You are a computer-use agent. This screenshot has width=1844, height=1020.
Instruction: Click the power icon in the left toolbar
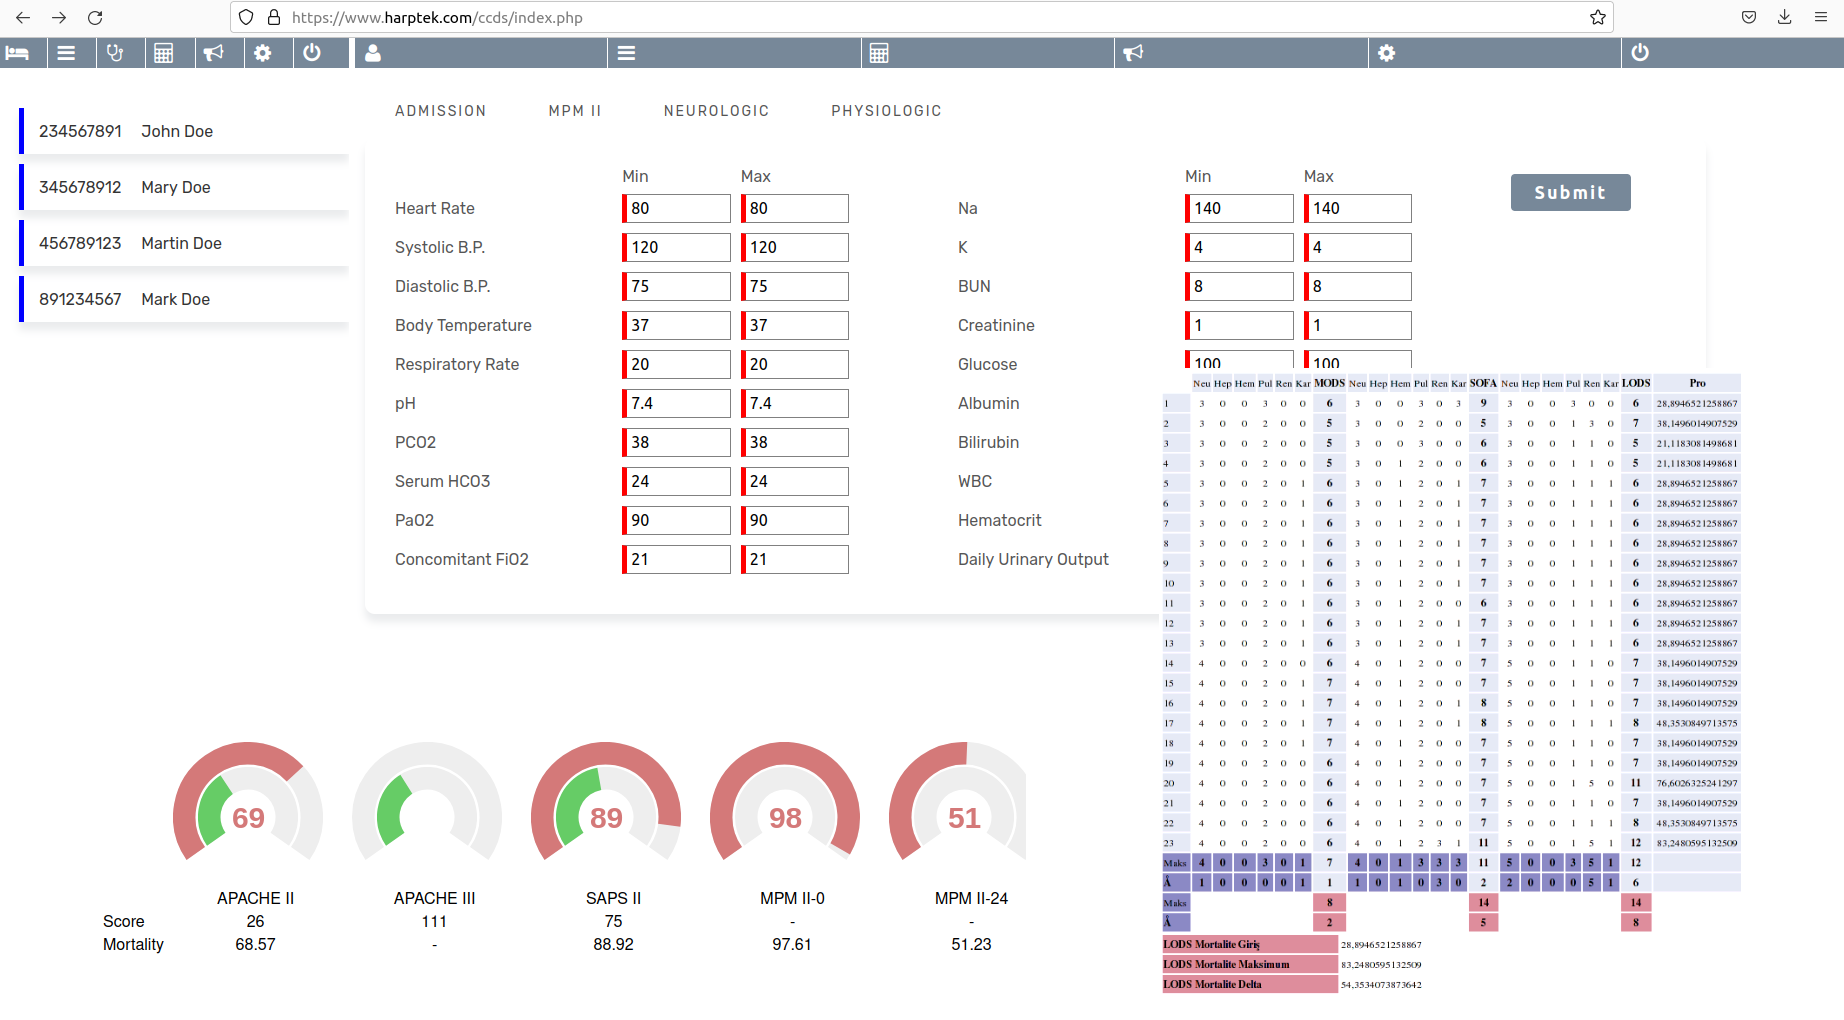coord(312,53)
